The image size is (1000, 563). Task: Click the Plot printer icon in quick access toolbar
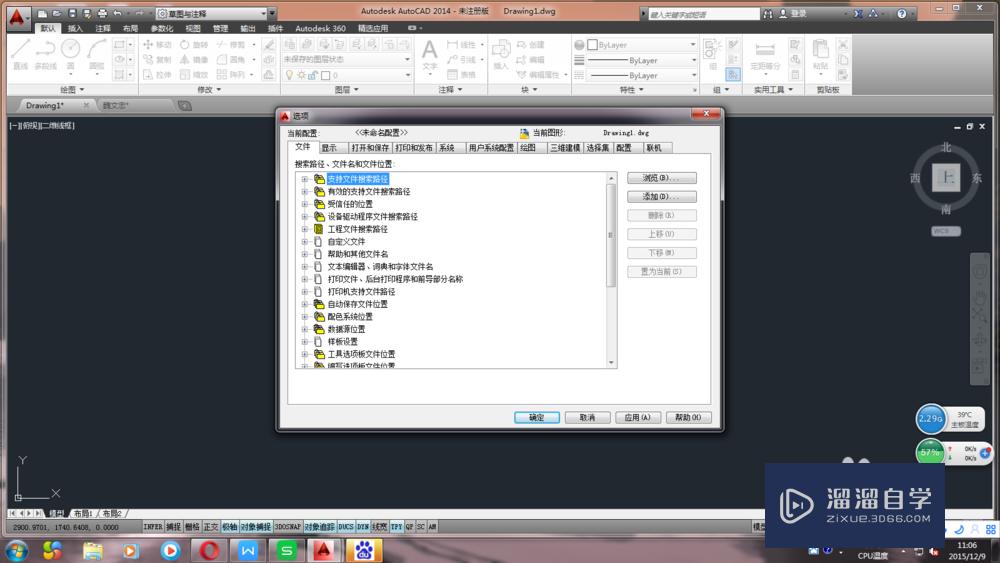(102, 13)
